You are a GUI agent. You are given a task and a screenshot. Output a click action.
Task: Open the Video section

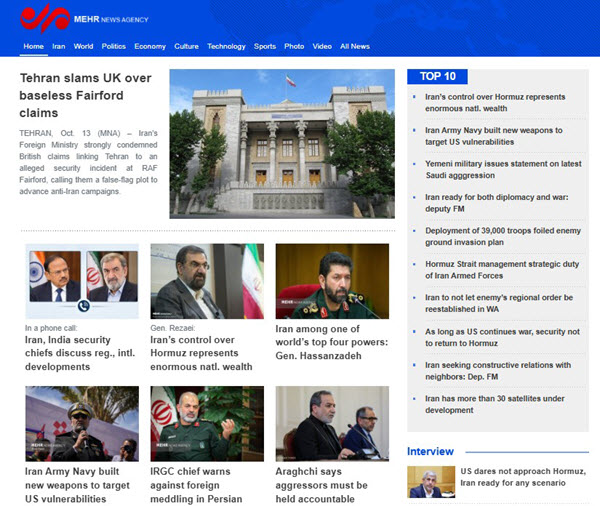point(322,46)
